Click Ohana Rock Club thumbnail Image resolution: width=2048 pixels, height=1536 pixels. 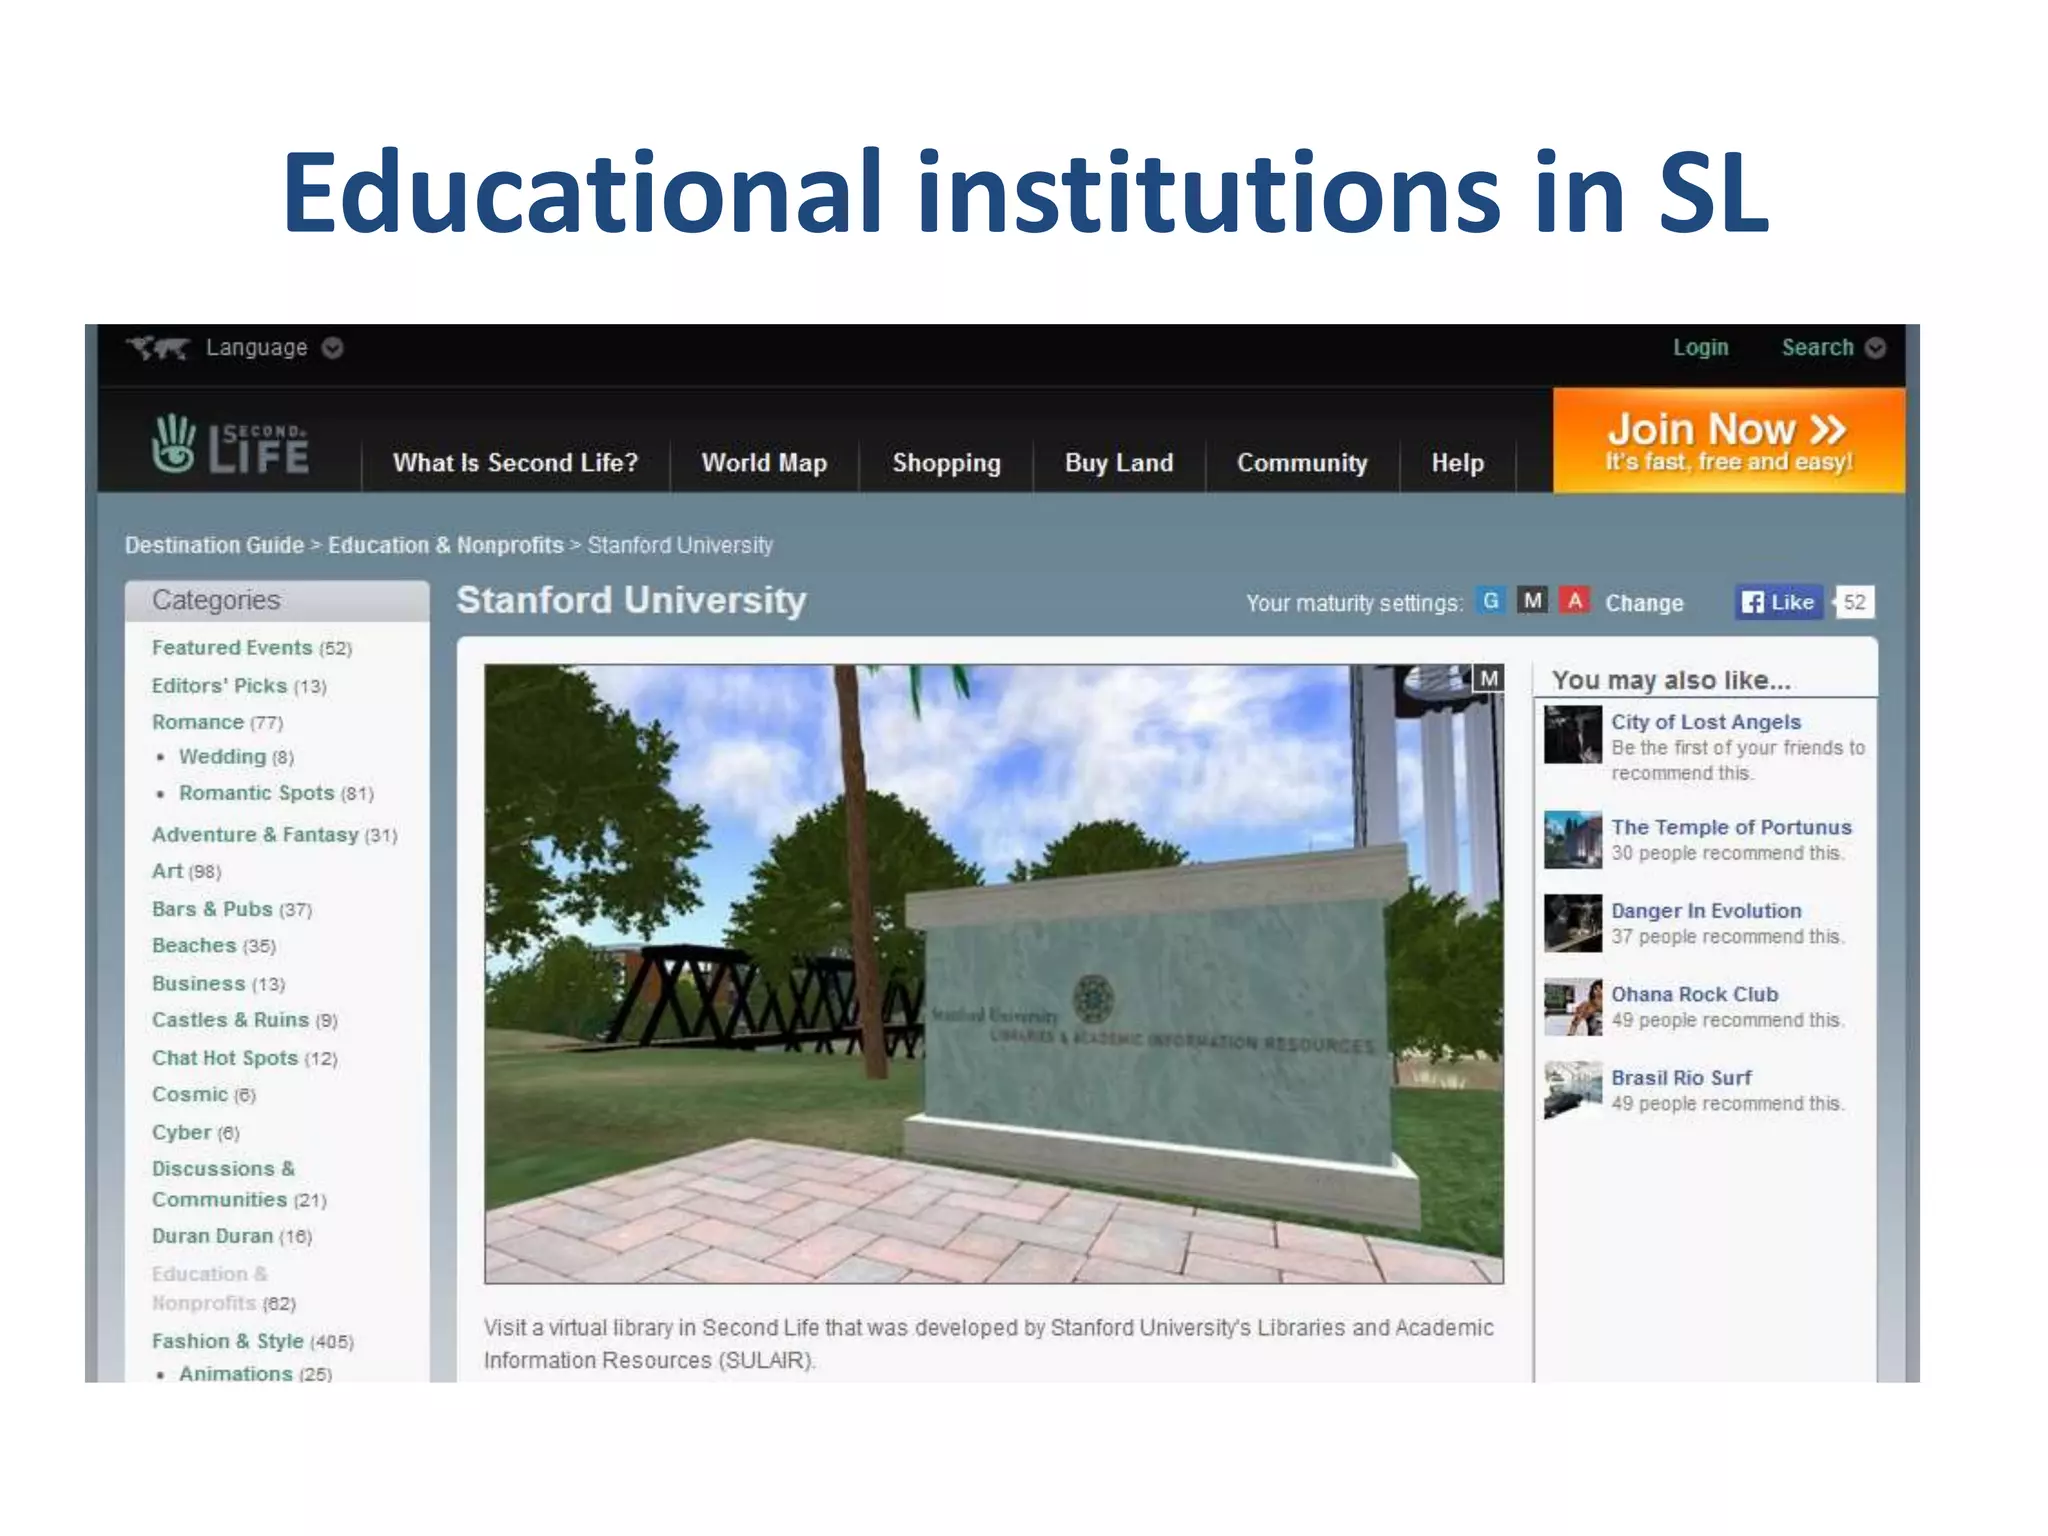(1573, 1007)
